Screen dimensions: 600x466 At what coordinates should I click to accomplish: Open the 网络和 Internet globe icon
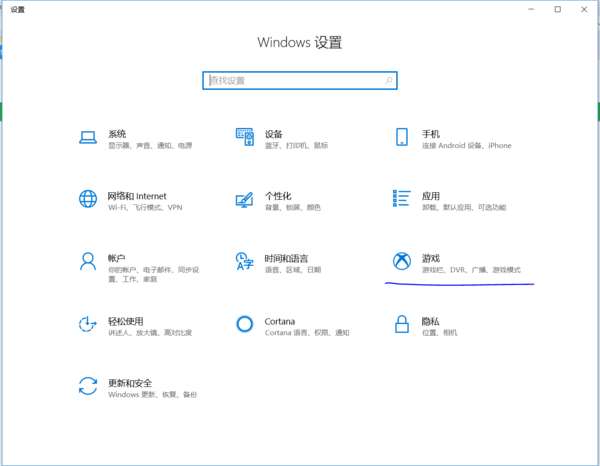[x=88, y=199]
